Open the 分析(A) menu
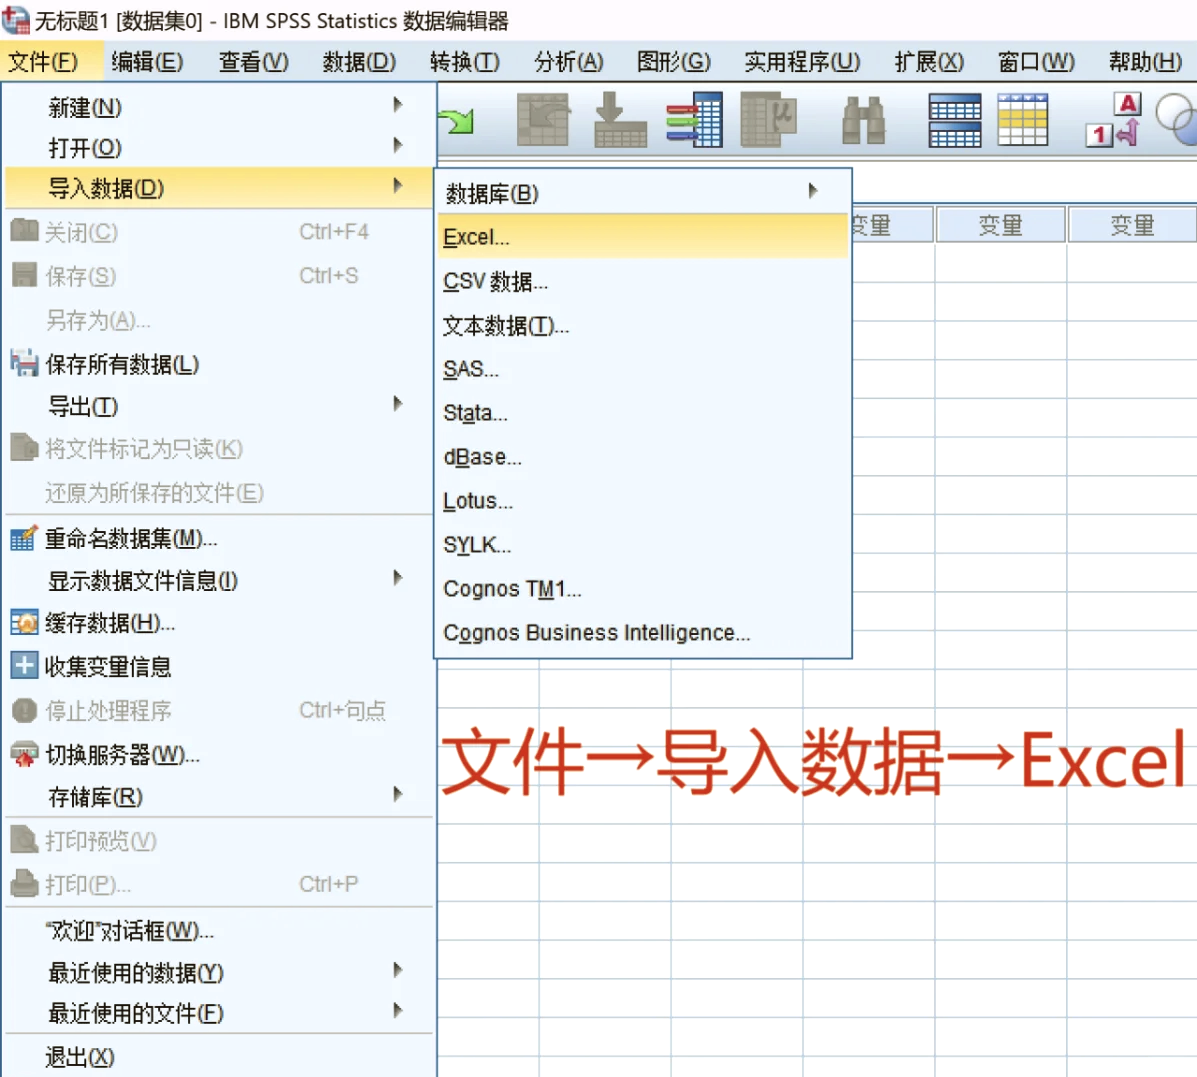The height and width of the screenshot is (1077, 1197). (569, 62)
